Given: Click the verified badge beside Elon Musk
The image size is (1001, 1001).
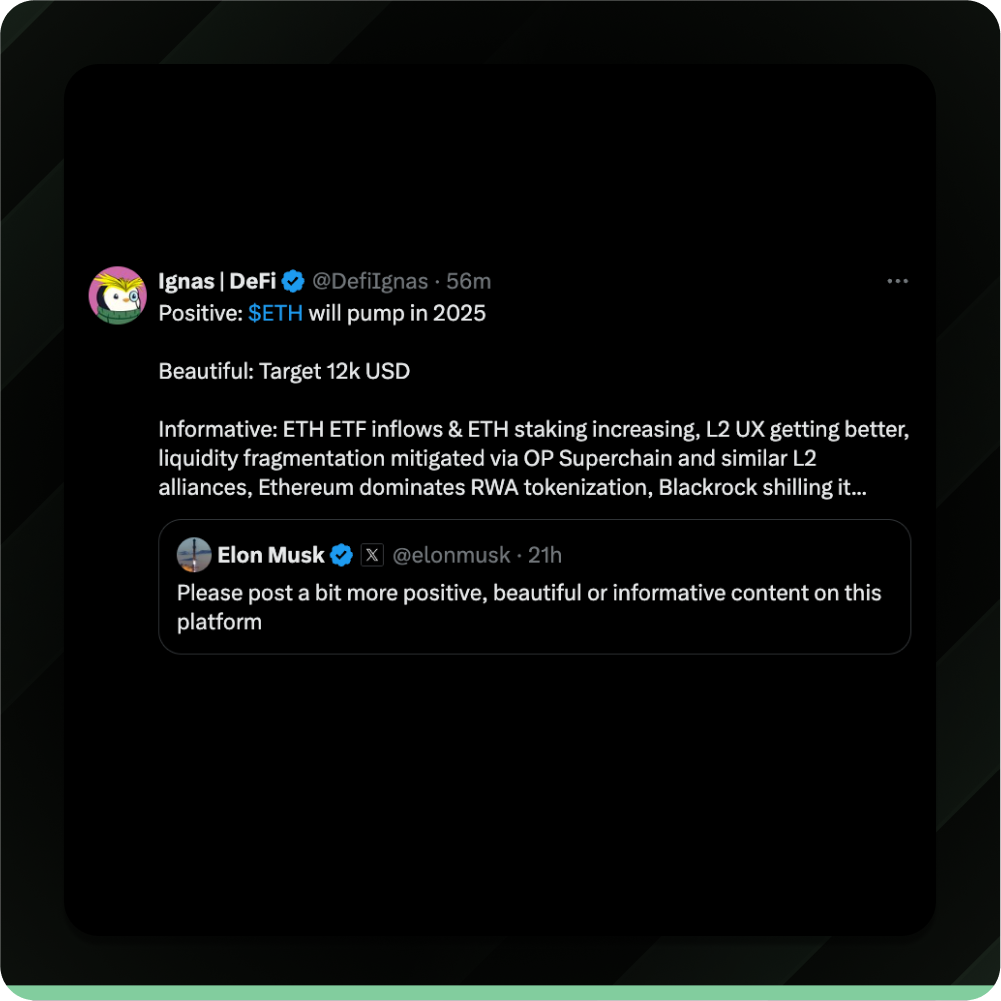Looking at the screenshot, I should pos(342,555).
